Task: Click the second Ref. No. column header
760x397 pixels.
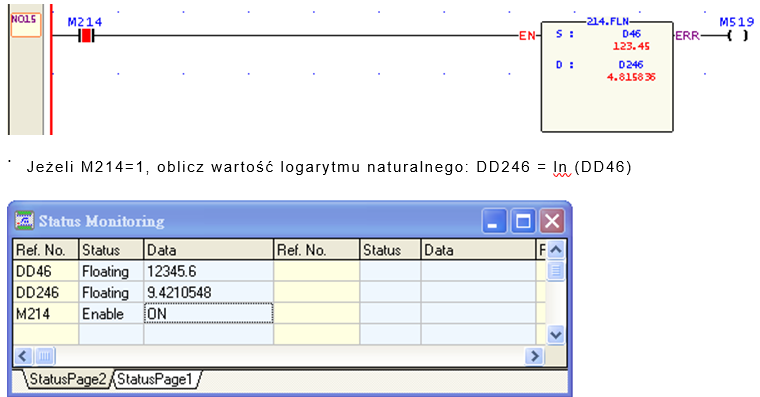Action: (317, 250)
